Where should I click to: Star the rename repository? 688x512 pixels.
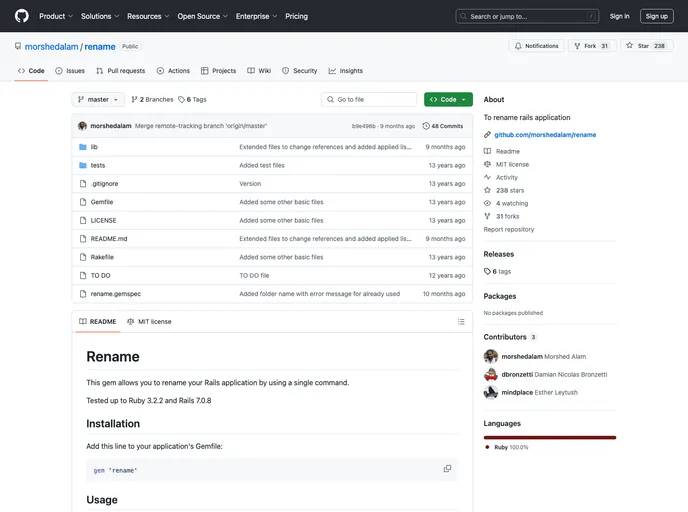point(646,46)
